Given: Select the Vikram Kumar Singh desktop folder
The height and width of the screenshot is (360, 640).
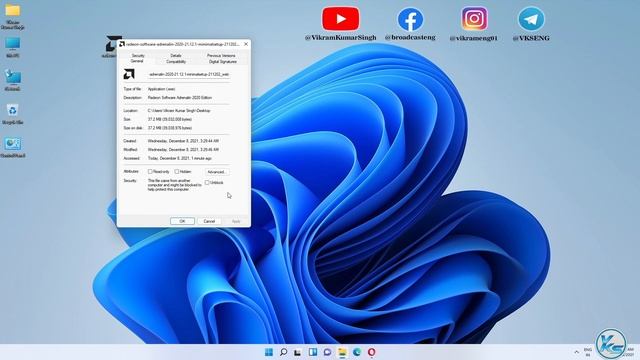Looking at the screenshot, I should pyautogui.click(x=13, y=16).
